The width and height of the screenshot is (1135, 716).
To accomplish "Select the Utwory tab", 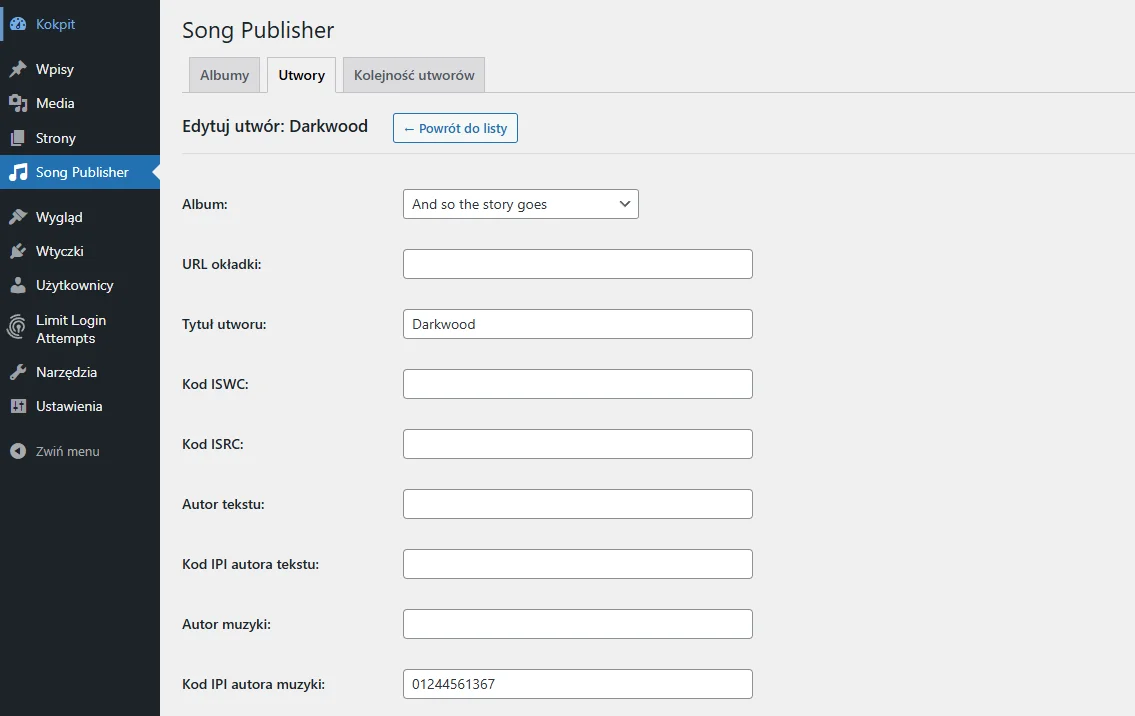I will click(x=301, y=76).
